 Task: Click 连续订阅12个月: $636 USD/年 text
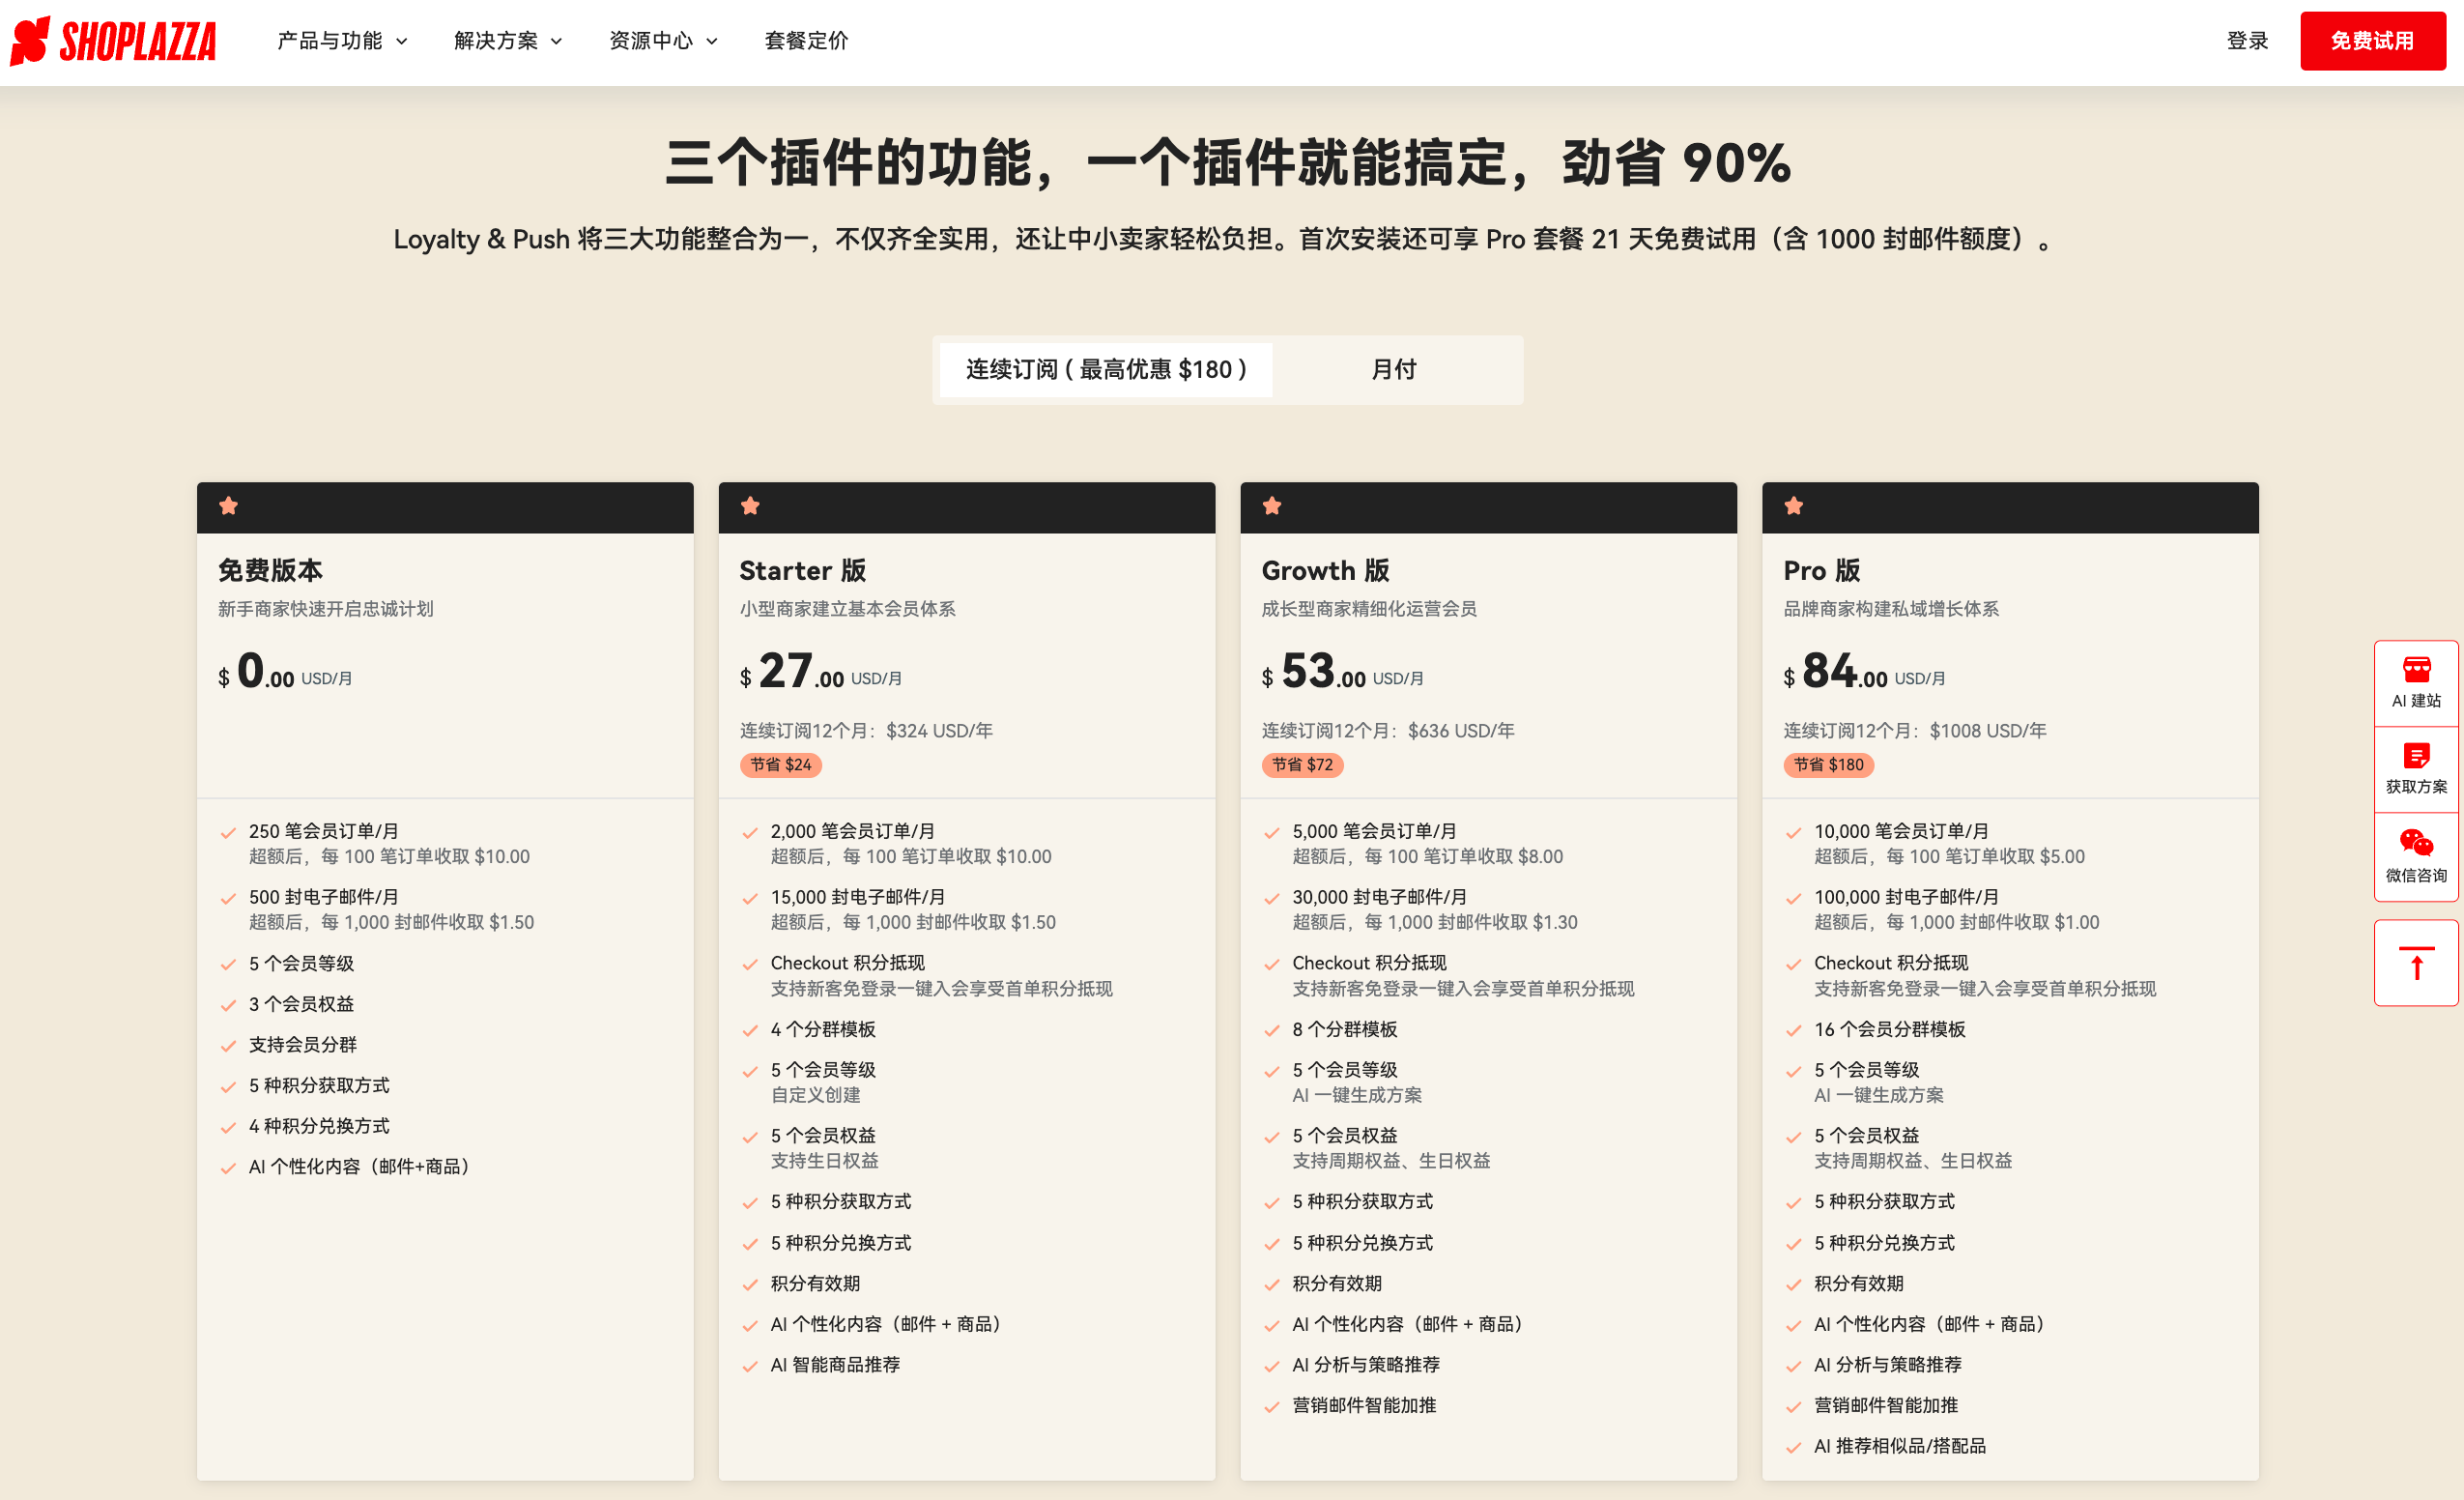pyautogui.click(x=1388, y=731)
